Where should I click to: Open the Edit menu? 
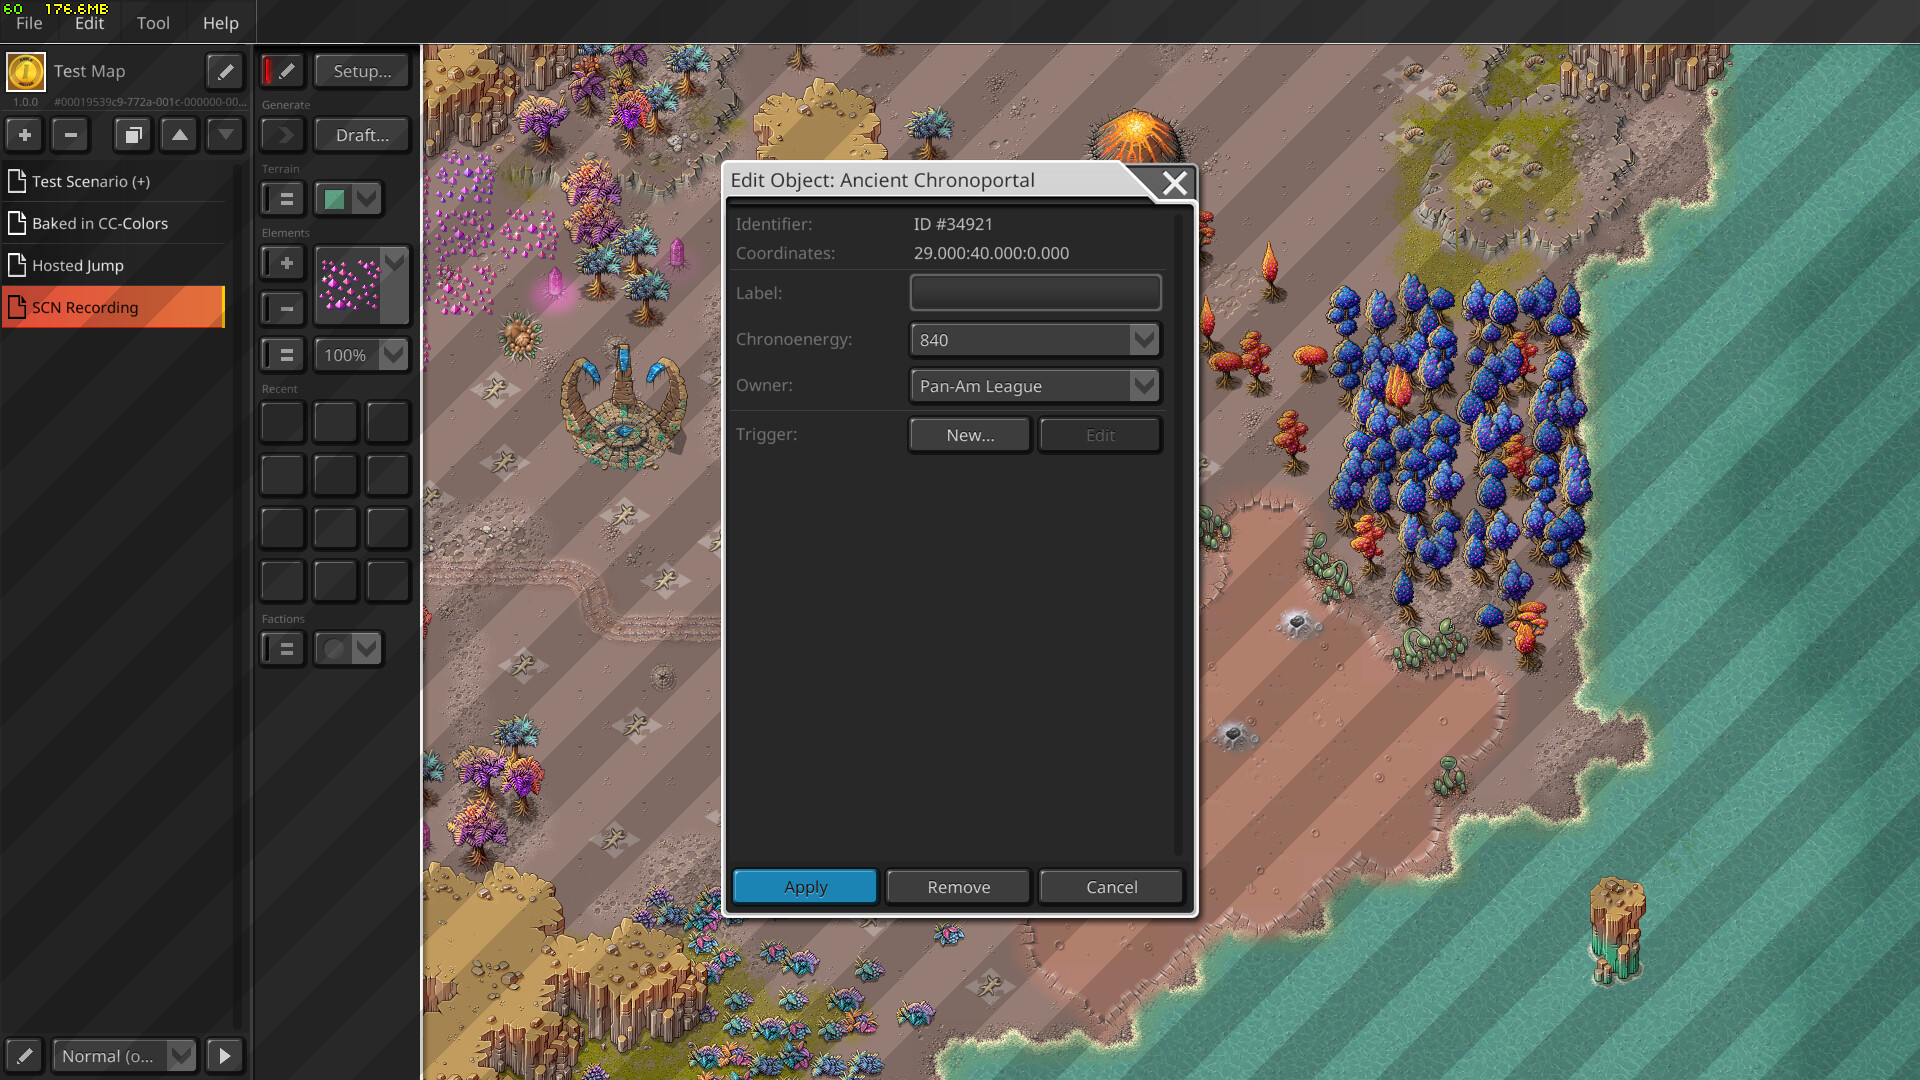[x=89, y=22]
